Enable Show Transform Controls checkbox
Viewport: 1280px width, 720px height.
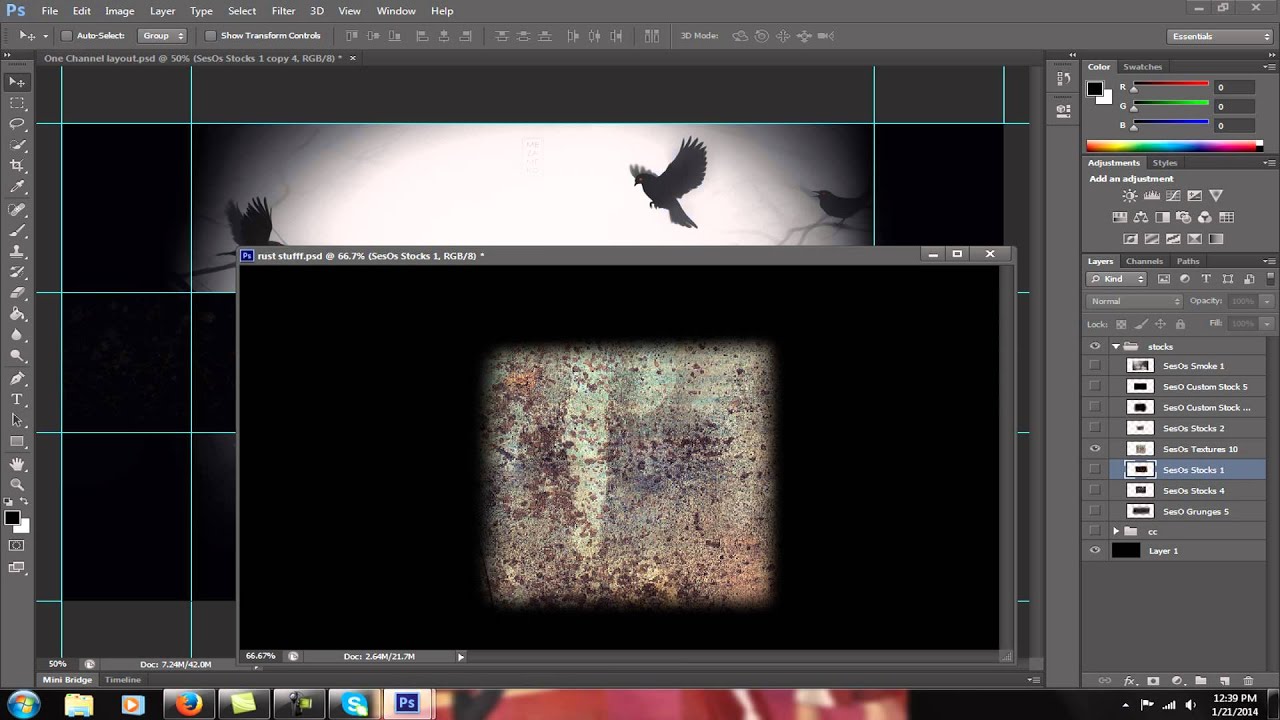coord(210,36)
